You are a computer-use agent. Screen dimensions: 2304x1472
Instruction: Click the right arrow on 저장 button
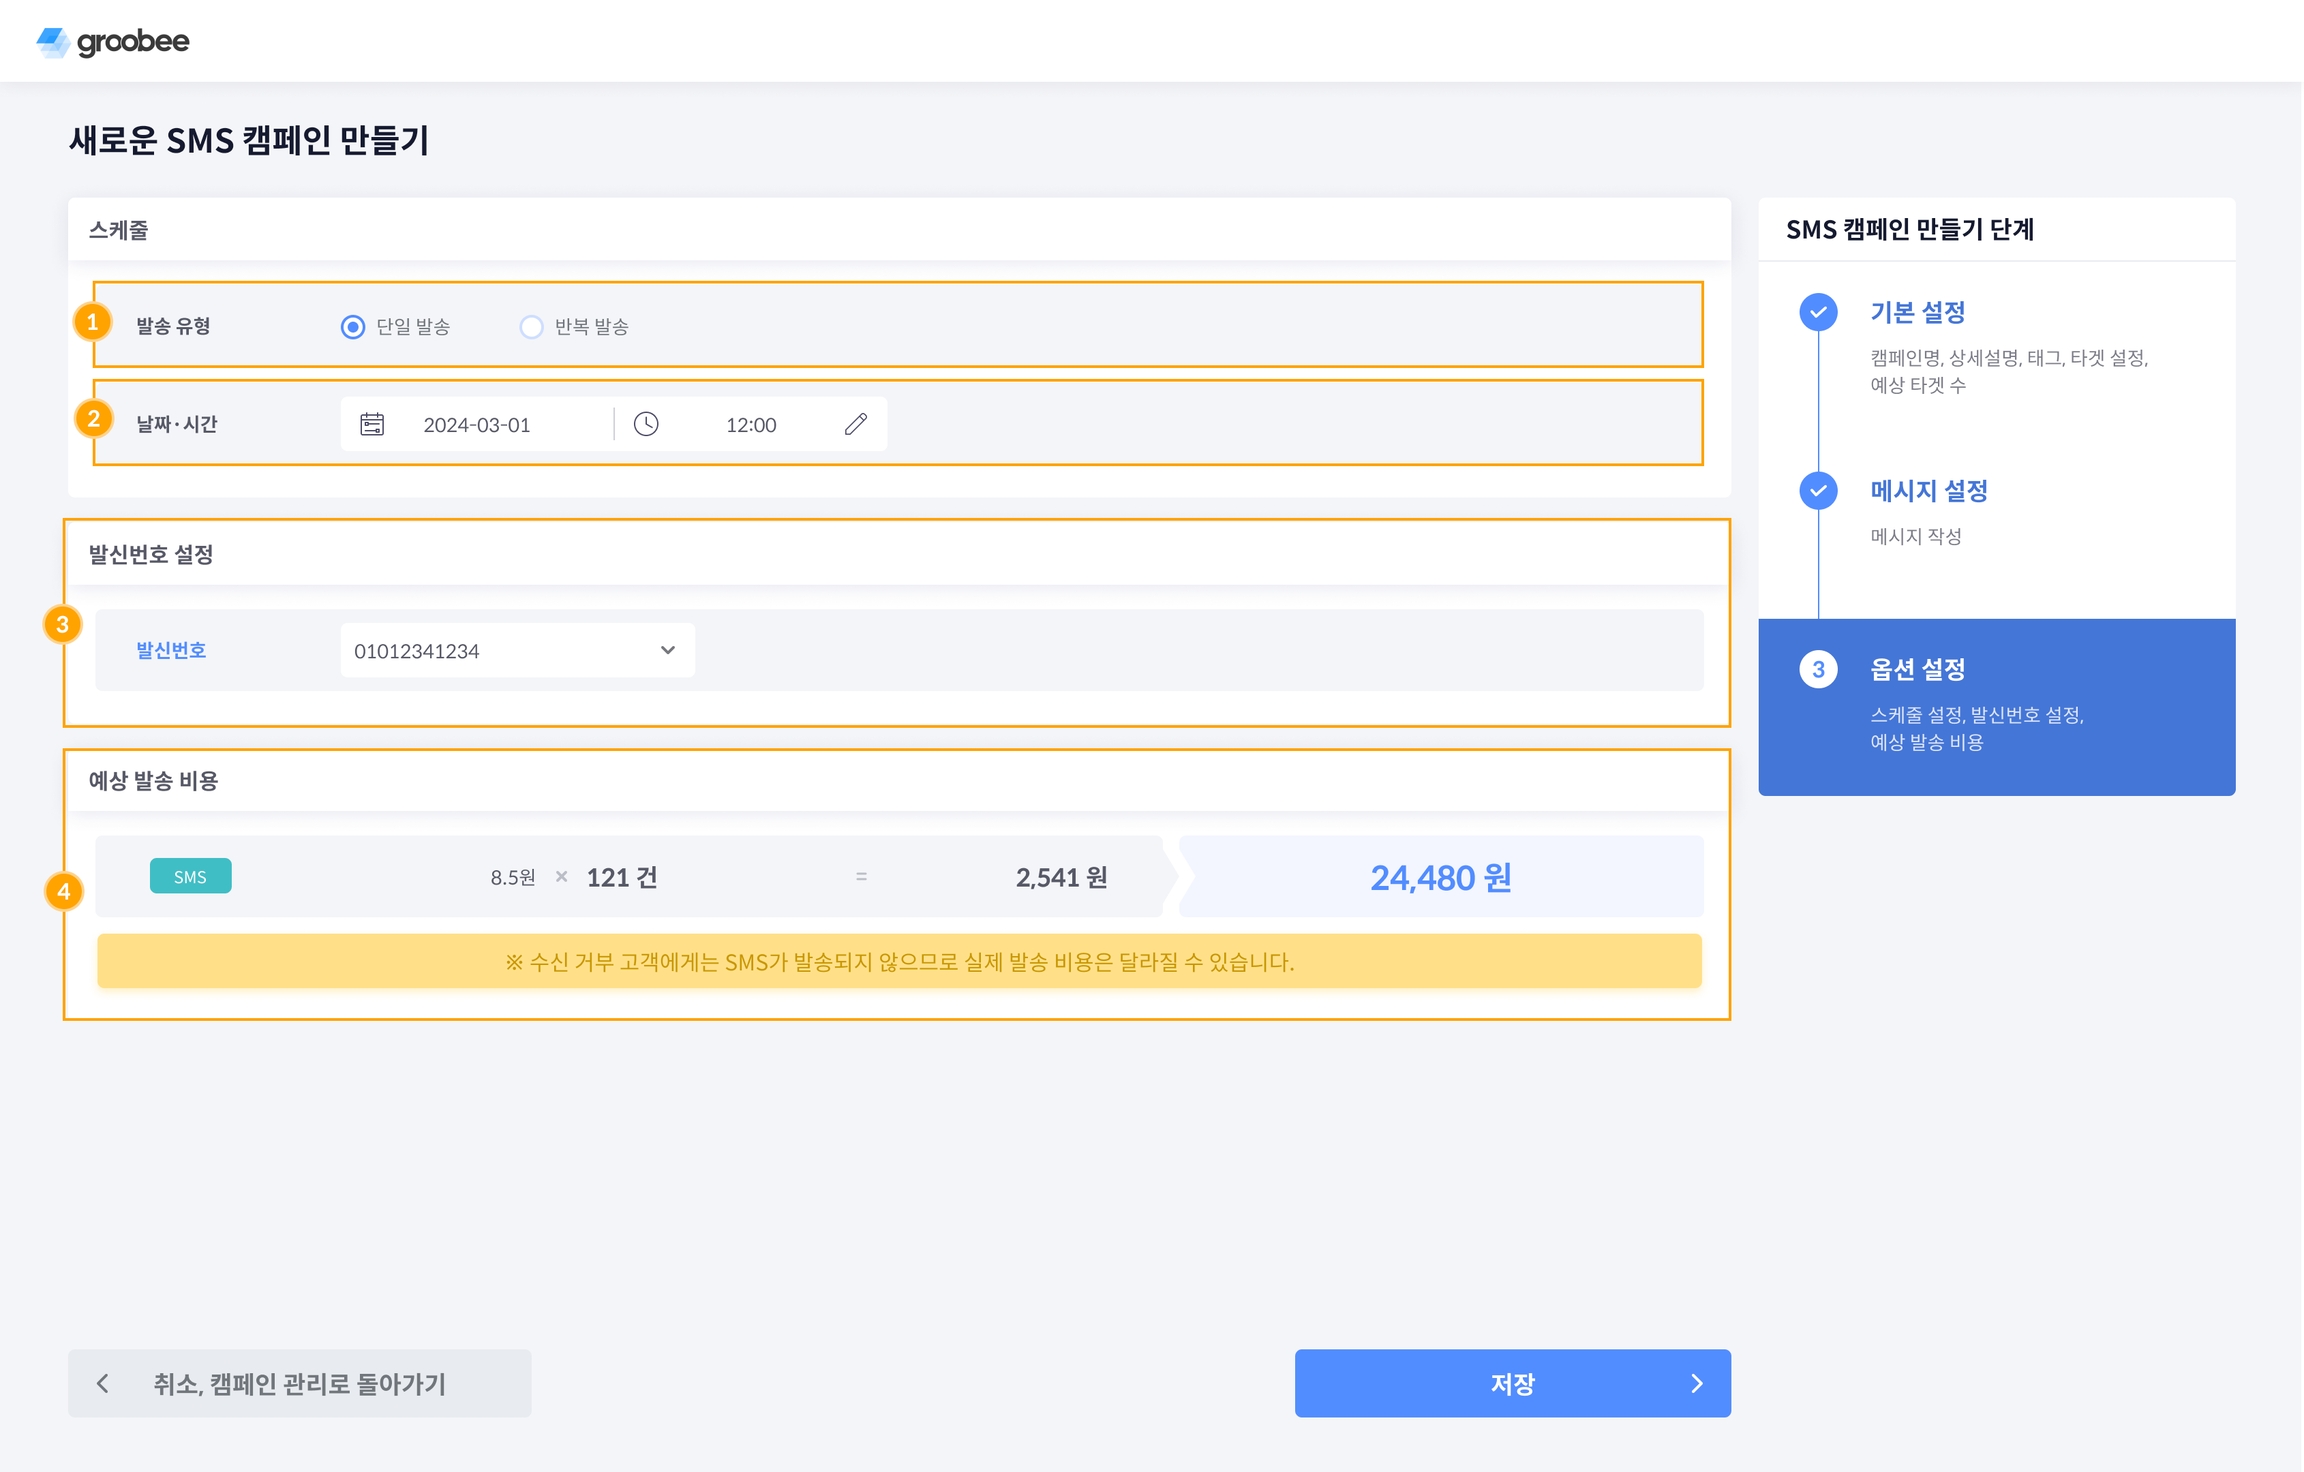click(1697, 1383)
